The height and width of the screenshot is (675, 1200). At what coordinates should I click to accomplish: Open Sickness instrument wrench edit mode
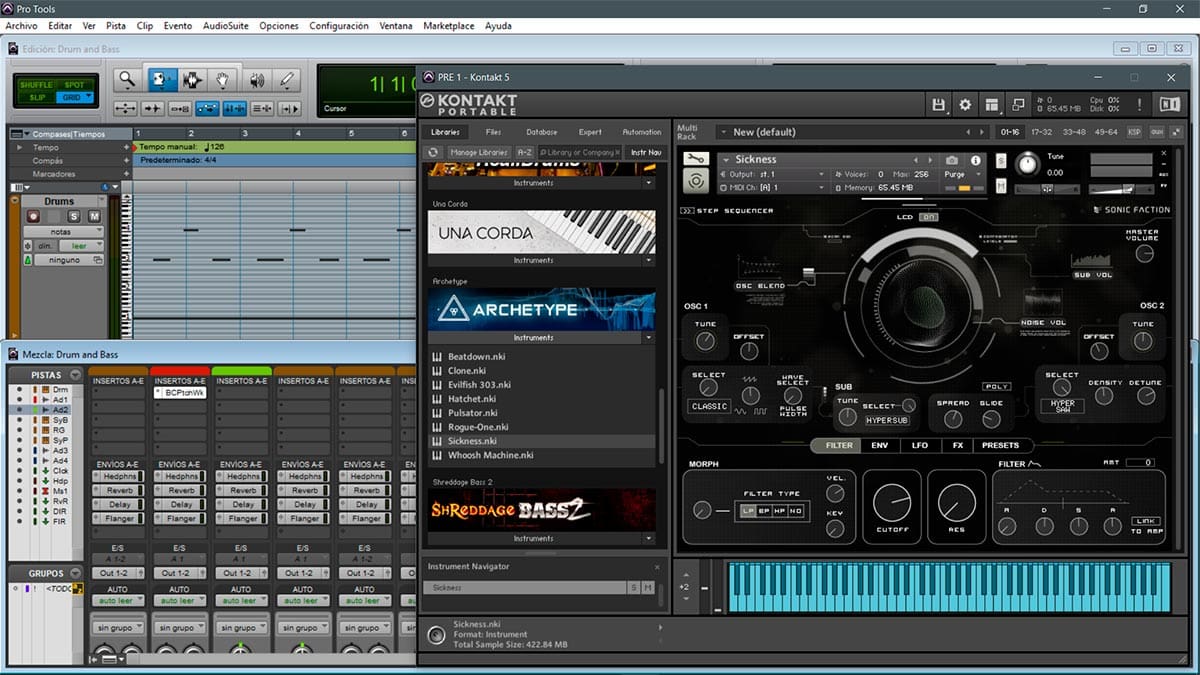696,159
